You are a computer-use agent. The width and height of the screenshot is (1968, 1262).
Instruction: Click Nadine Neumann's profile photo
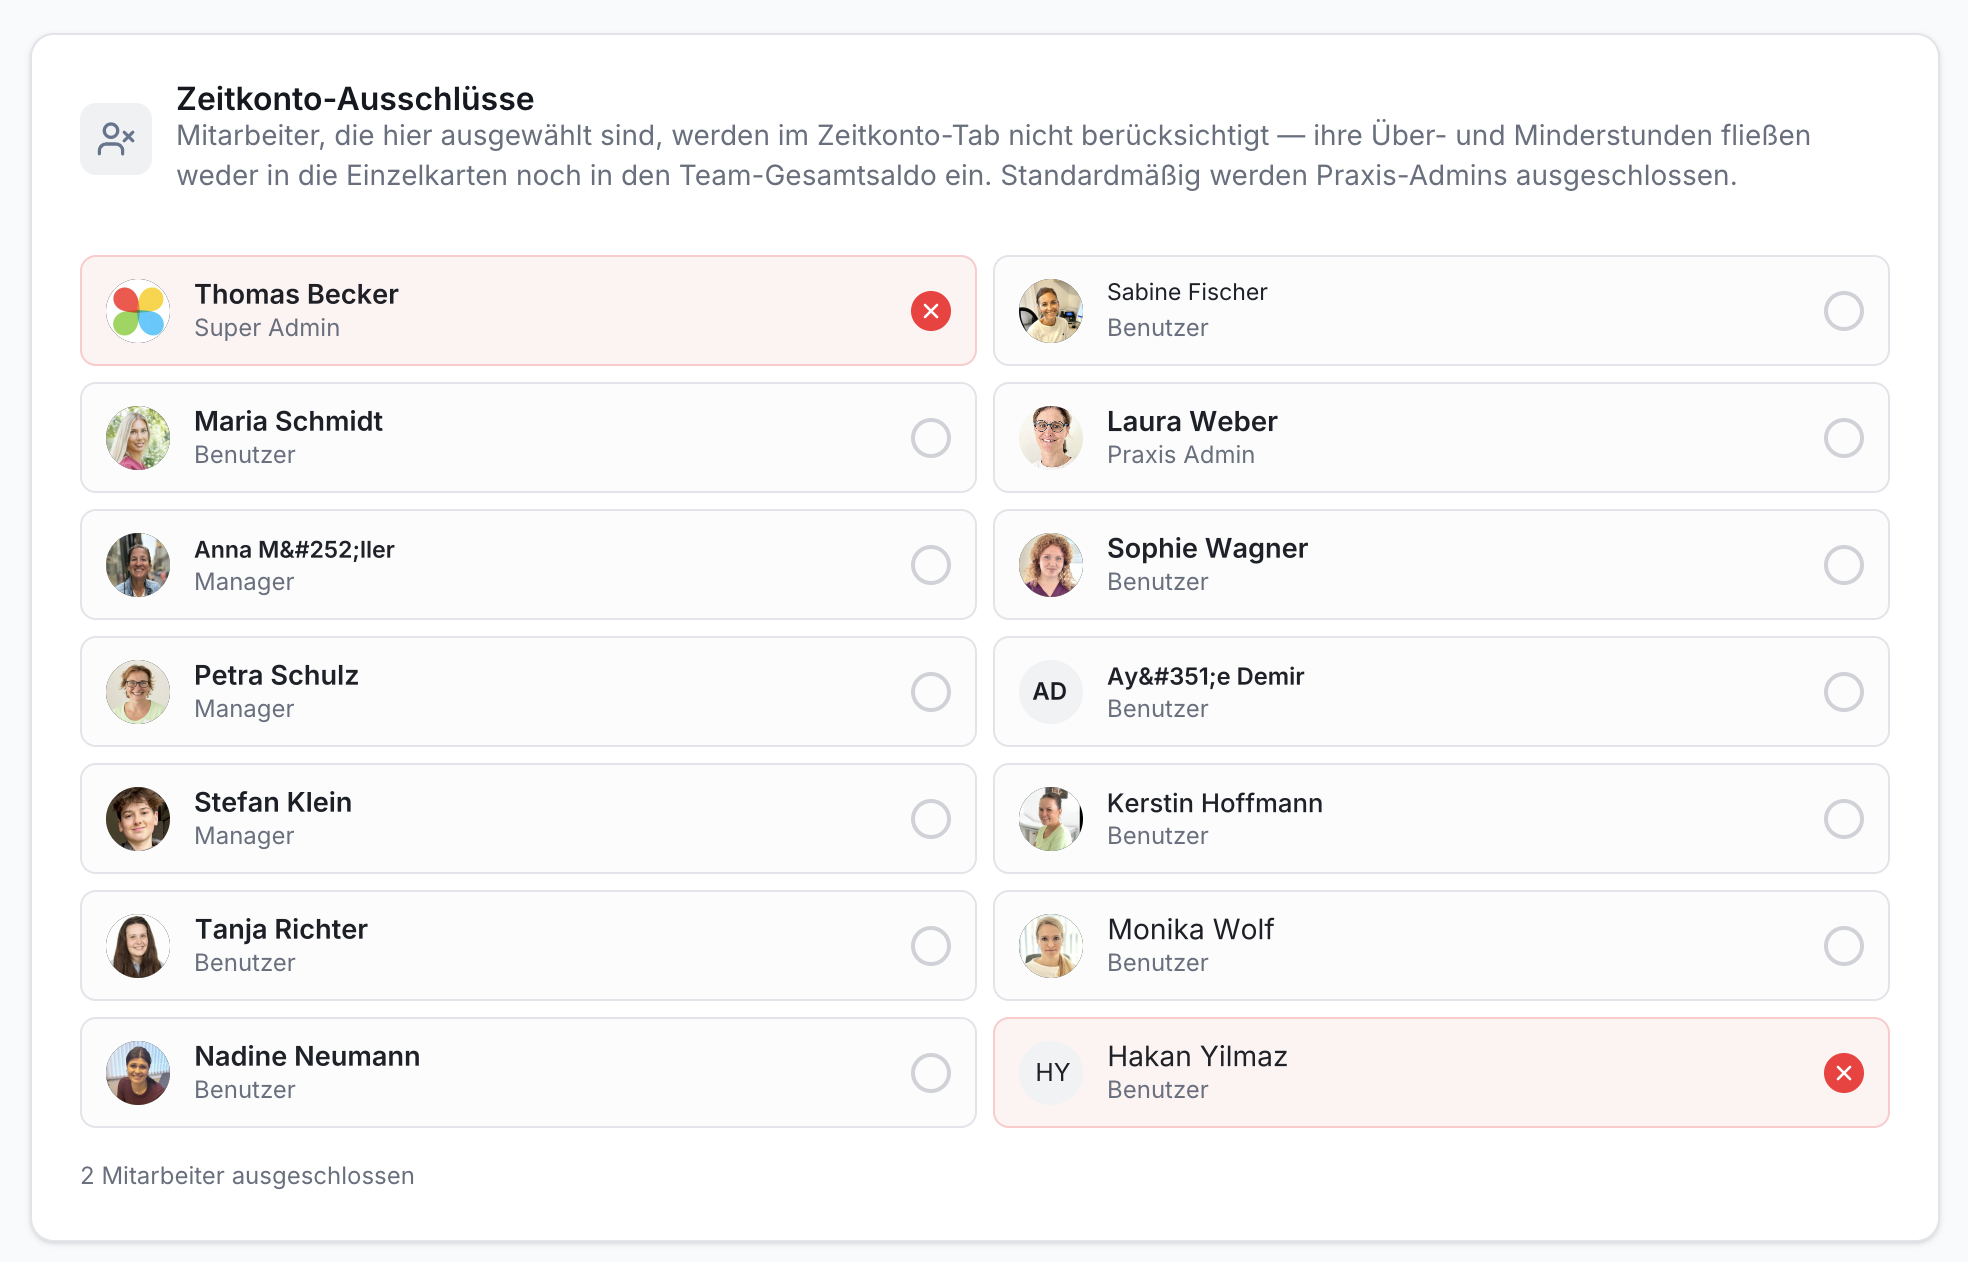(138, 1073)
